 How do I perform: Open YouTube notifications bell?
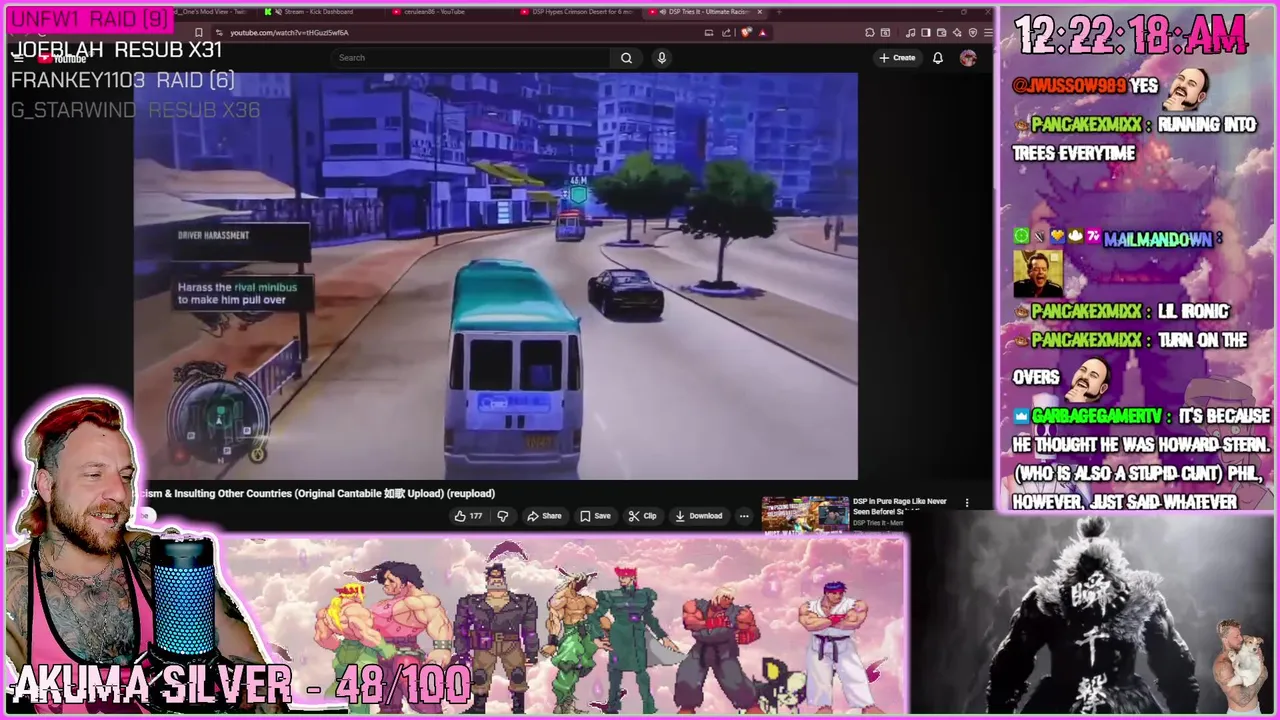tap(937, 58)
